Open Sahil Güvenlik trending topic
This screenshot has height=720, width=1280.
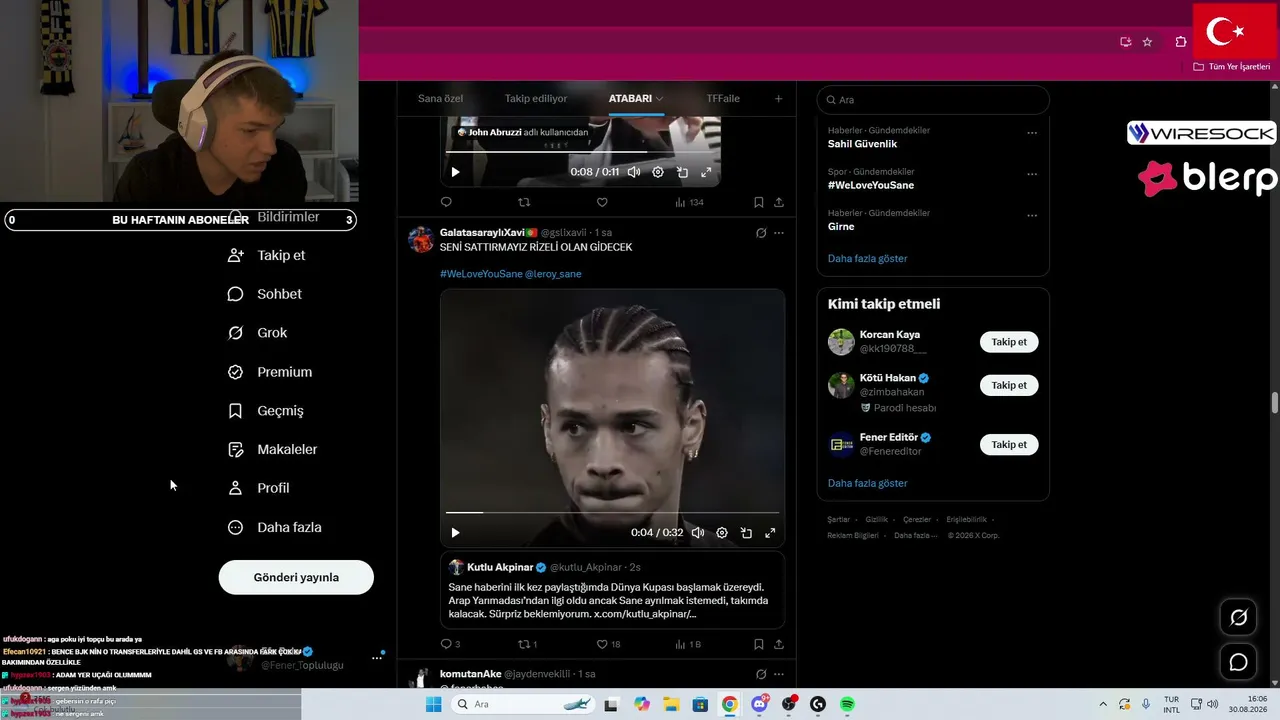pyautogui.click(x=862, y=144)
